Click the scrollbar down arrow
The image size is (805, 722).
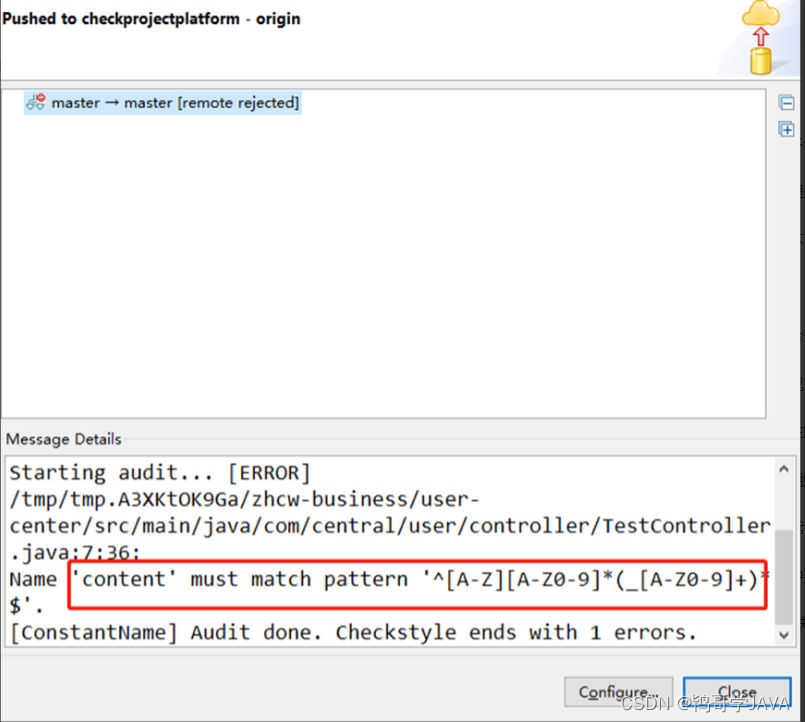point(783,634)
